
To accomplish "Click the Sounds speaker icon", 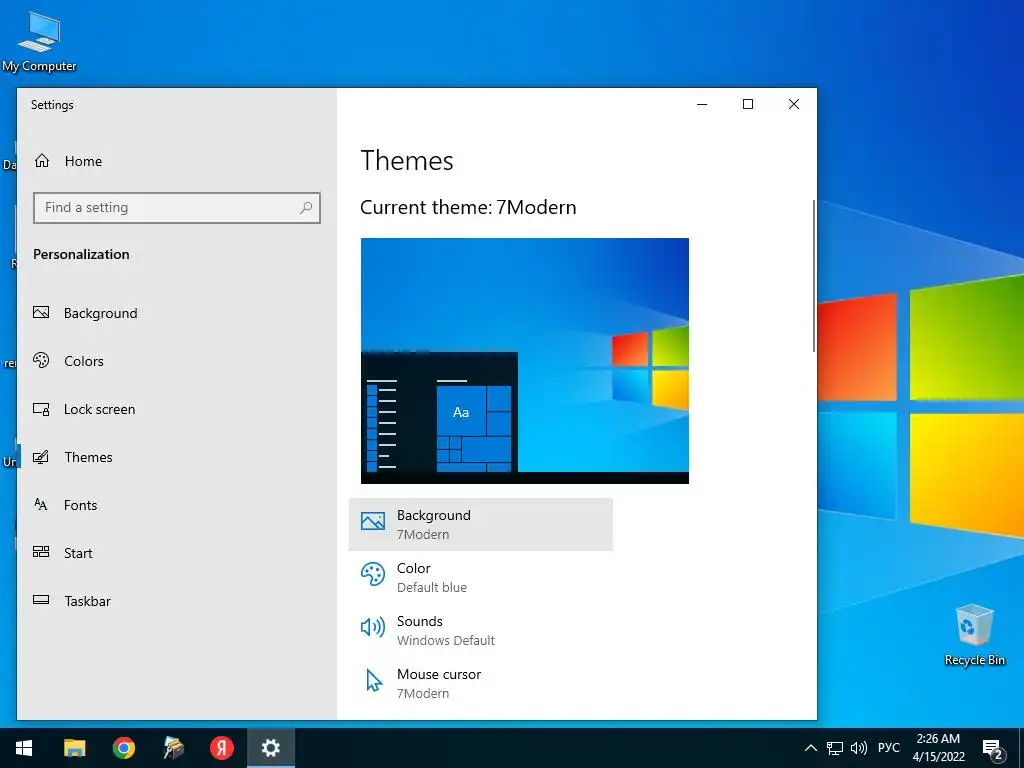I will point(373,628).
